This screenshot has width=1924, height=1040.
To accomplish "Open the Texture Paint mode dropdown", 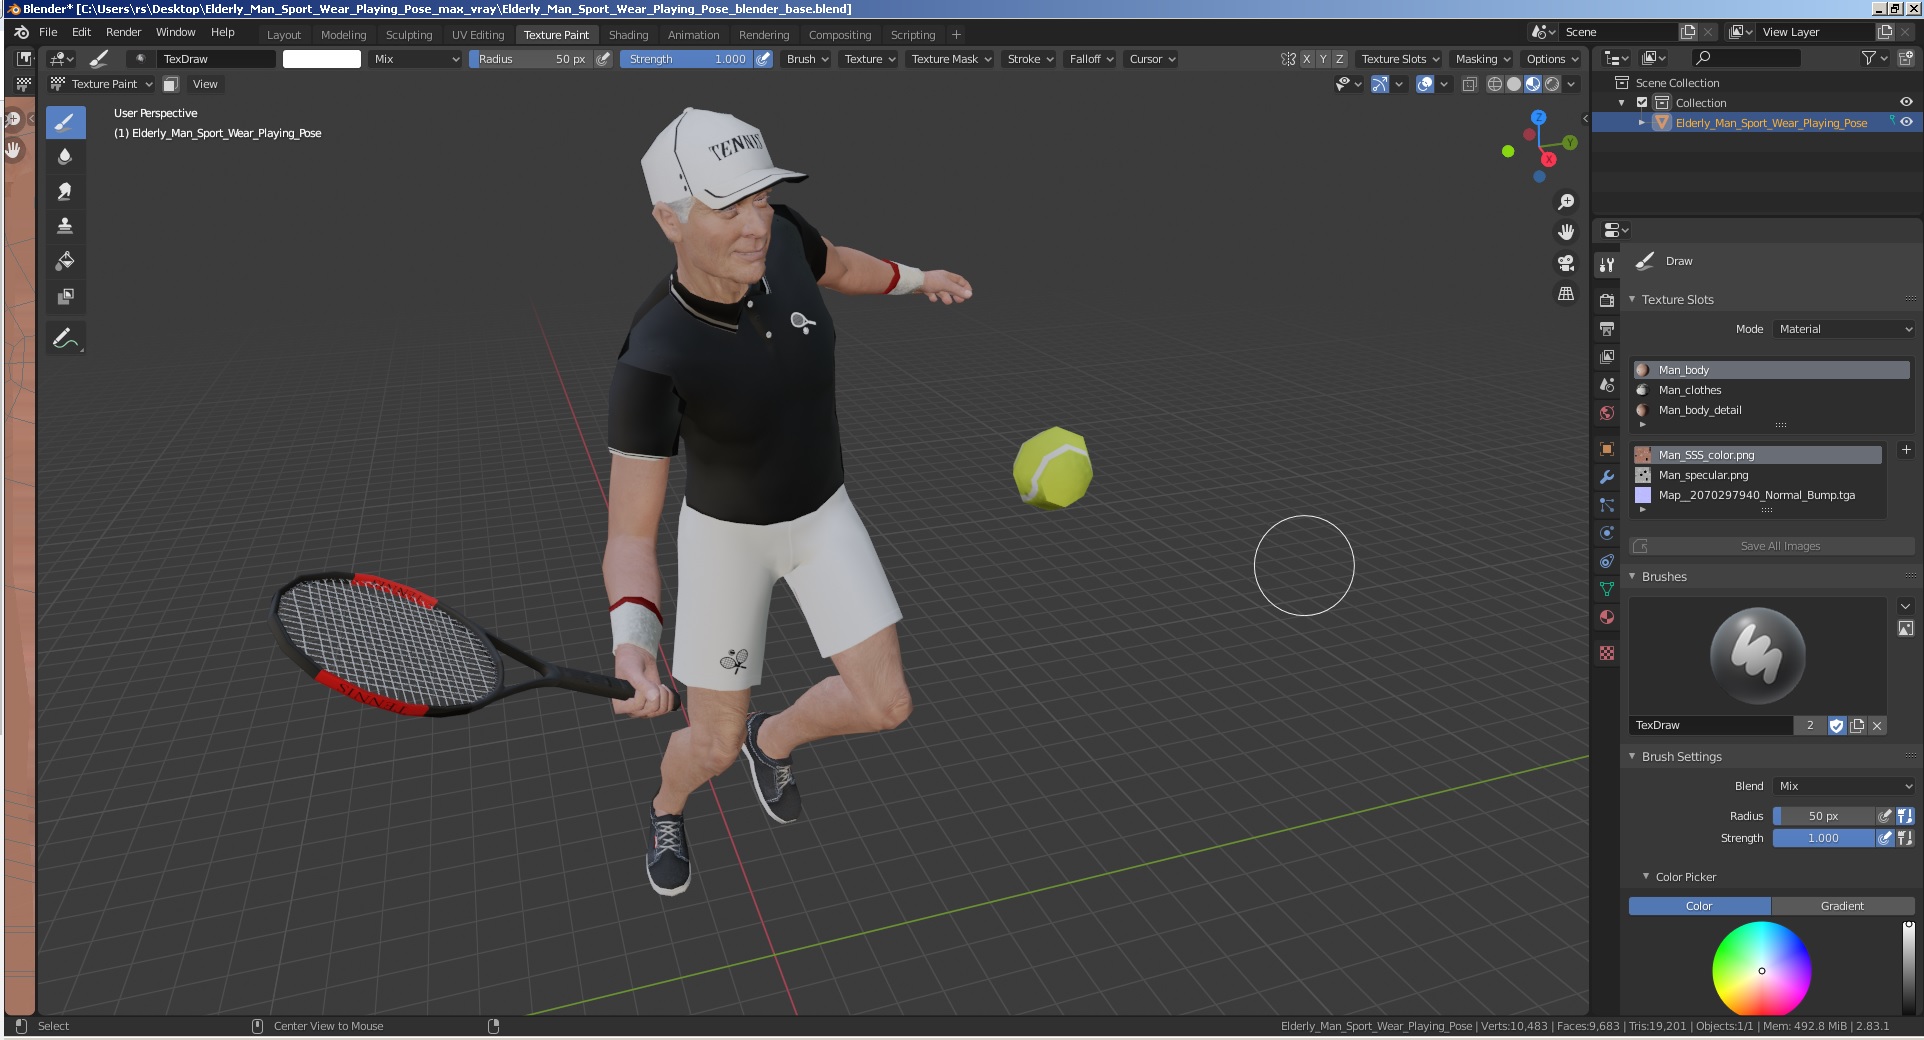I will [102, 84].
